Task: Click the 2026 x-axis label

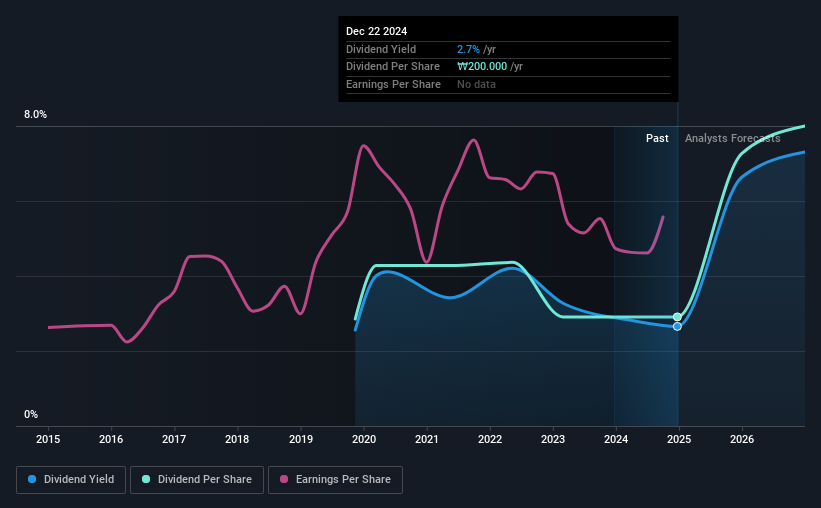Action: click(x=742, y=439)
